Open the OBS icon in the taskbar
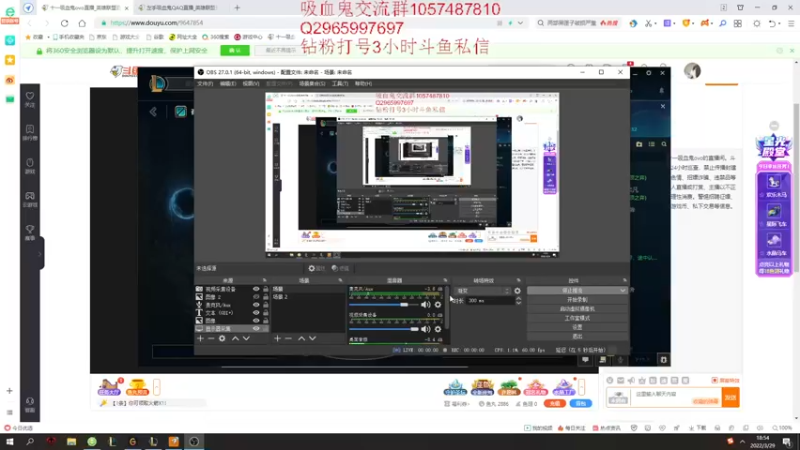Image resolution: width=800 pixels, height=450 pixels. point(194,441)
